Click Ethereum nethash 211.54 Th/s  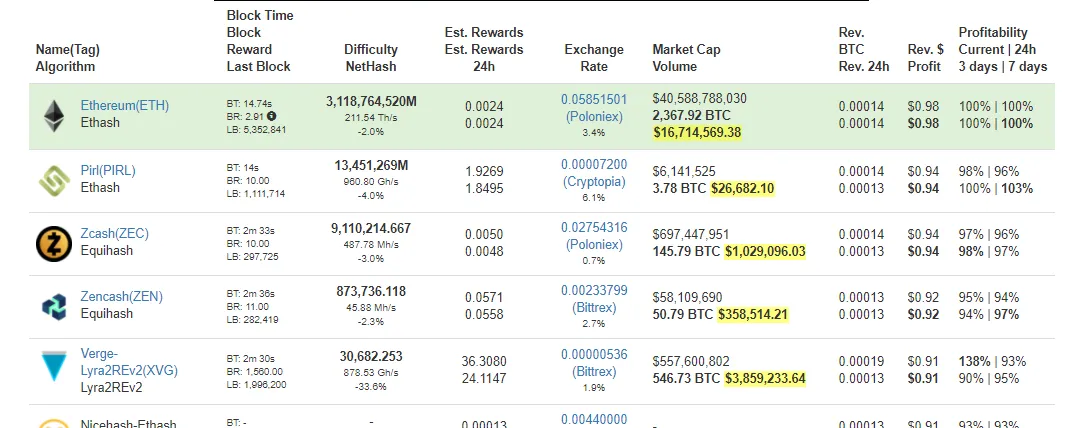tap(371, 118)
